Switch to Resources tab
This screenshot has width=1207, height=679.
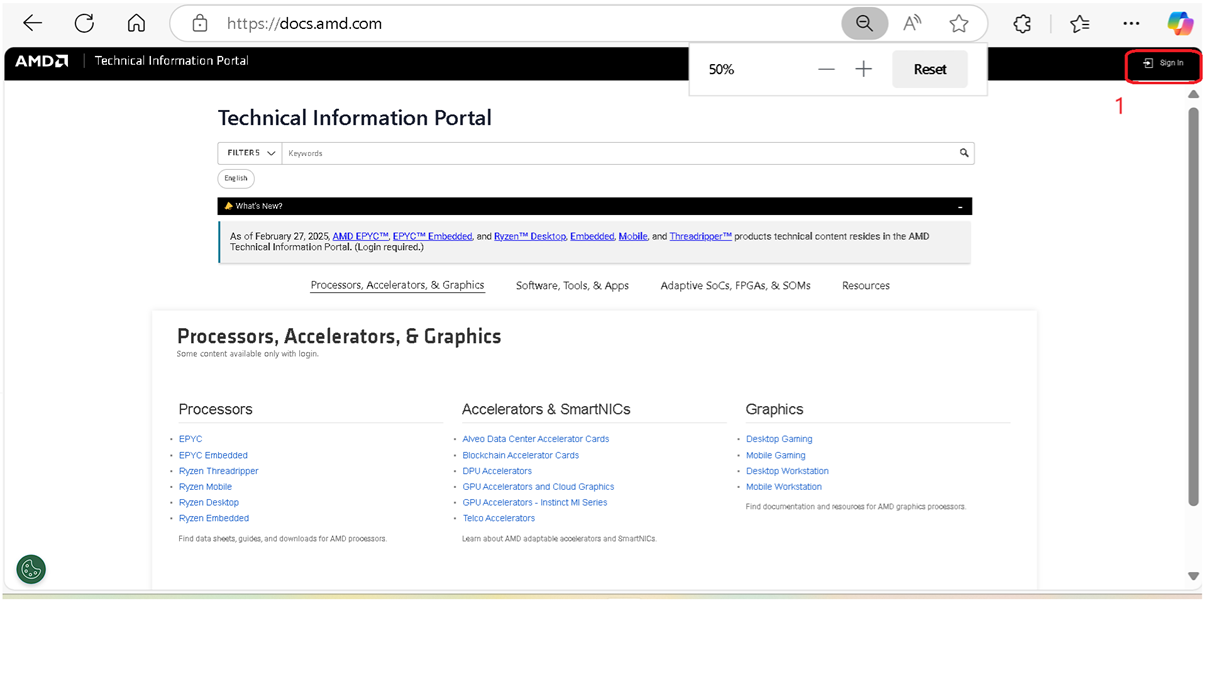(865, 285)
